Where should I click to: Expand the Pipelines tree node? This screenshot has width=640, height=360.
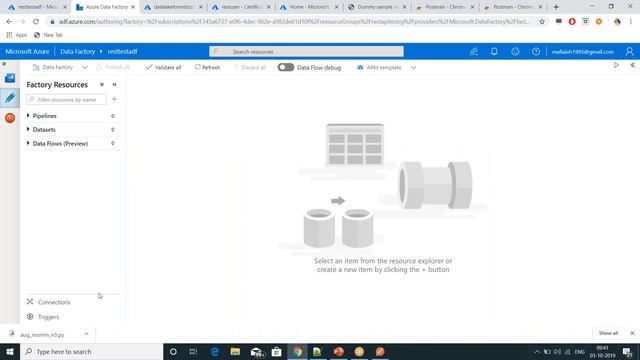click(x=28, y=116)
